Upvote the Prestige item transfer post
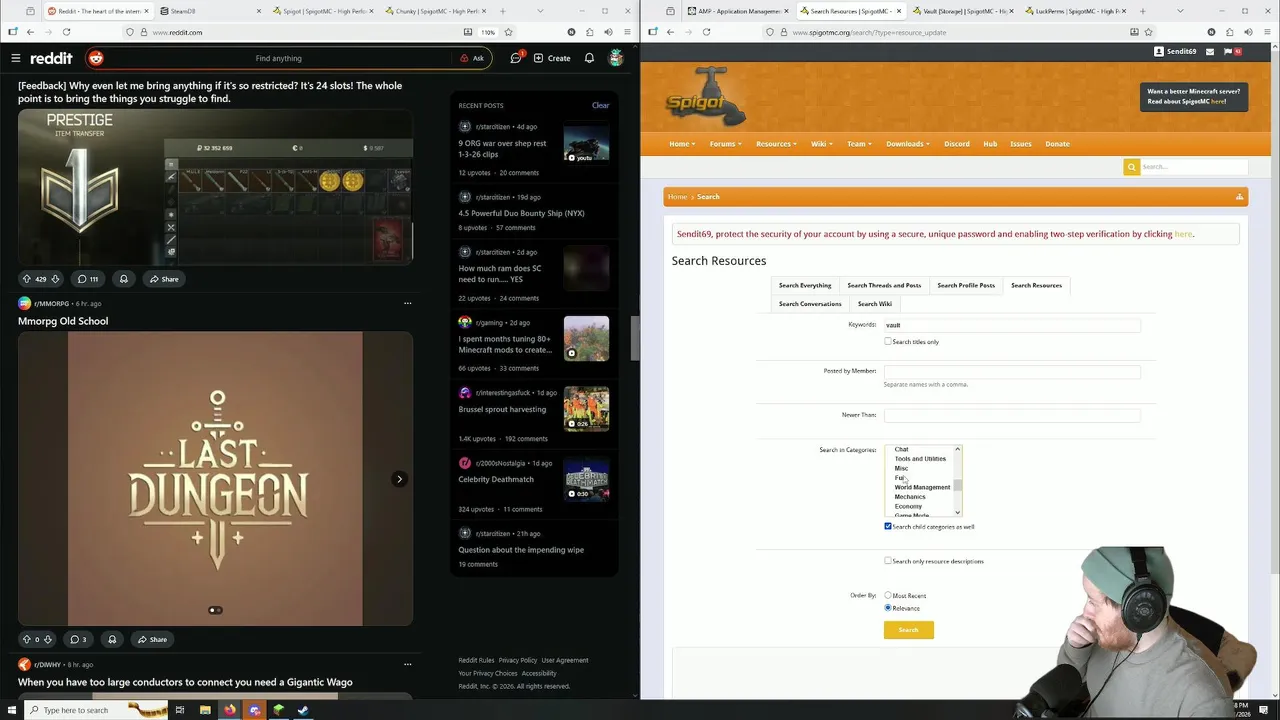This screenshot has width=1280, height=720. click(26, 279)
